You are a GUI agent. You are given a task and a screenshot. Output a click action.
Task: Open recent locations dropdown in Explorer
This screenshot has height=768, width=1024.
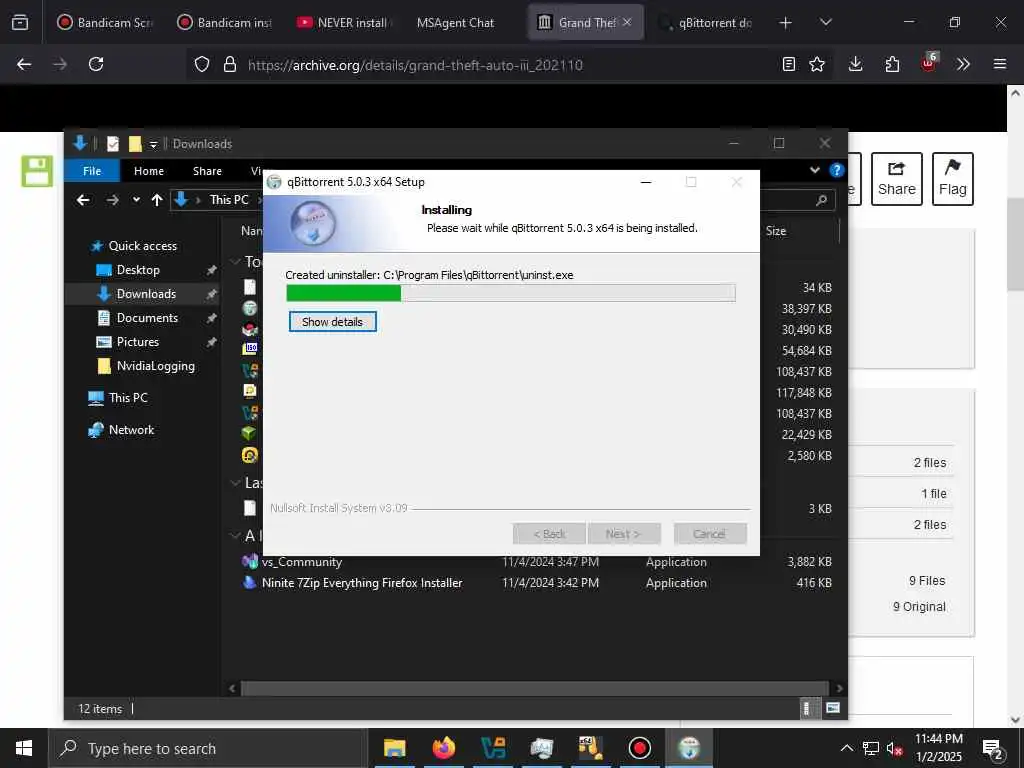(x=136, y=200)
